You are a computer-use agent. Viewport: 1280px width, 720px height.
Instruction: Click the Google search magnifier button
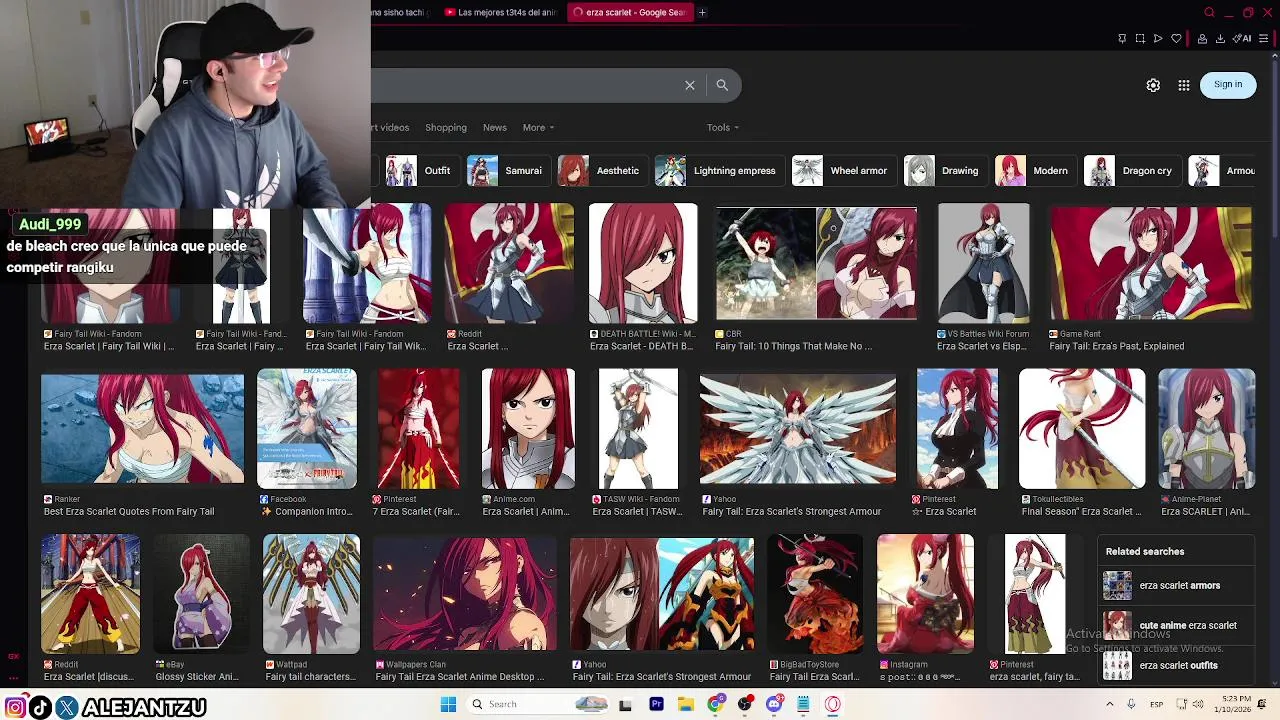coord(722,85)
